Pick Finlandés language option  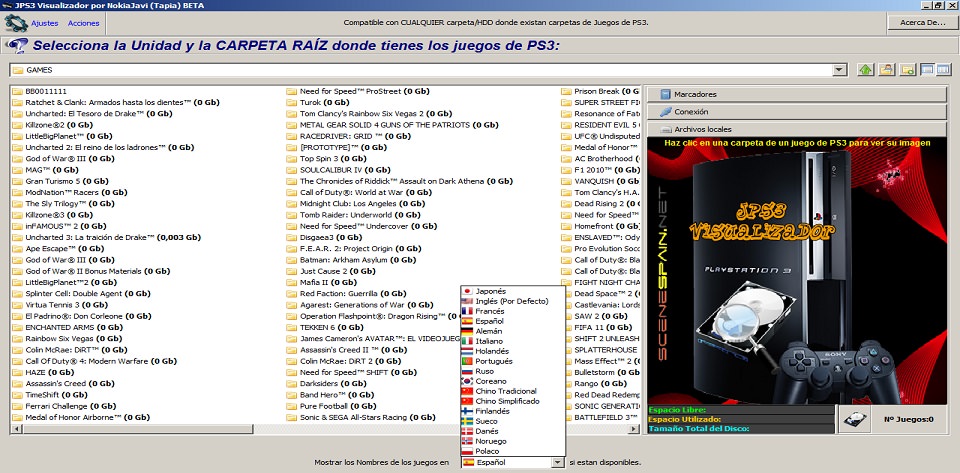coord(512,411)
